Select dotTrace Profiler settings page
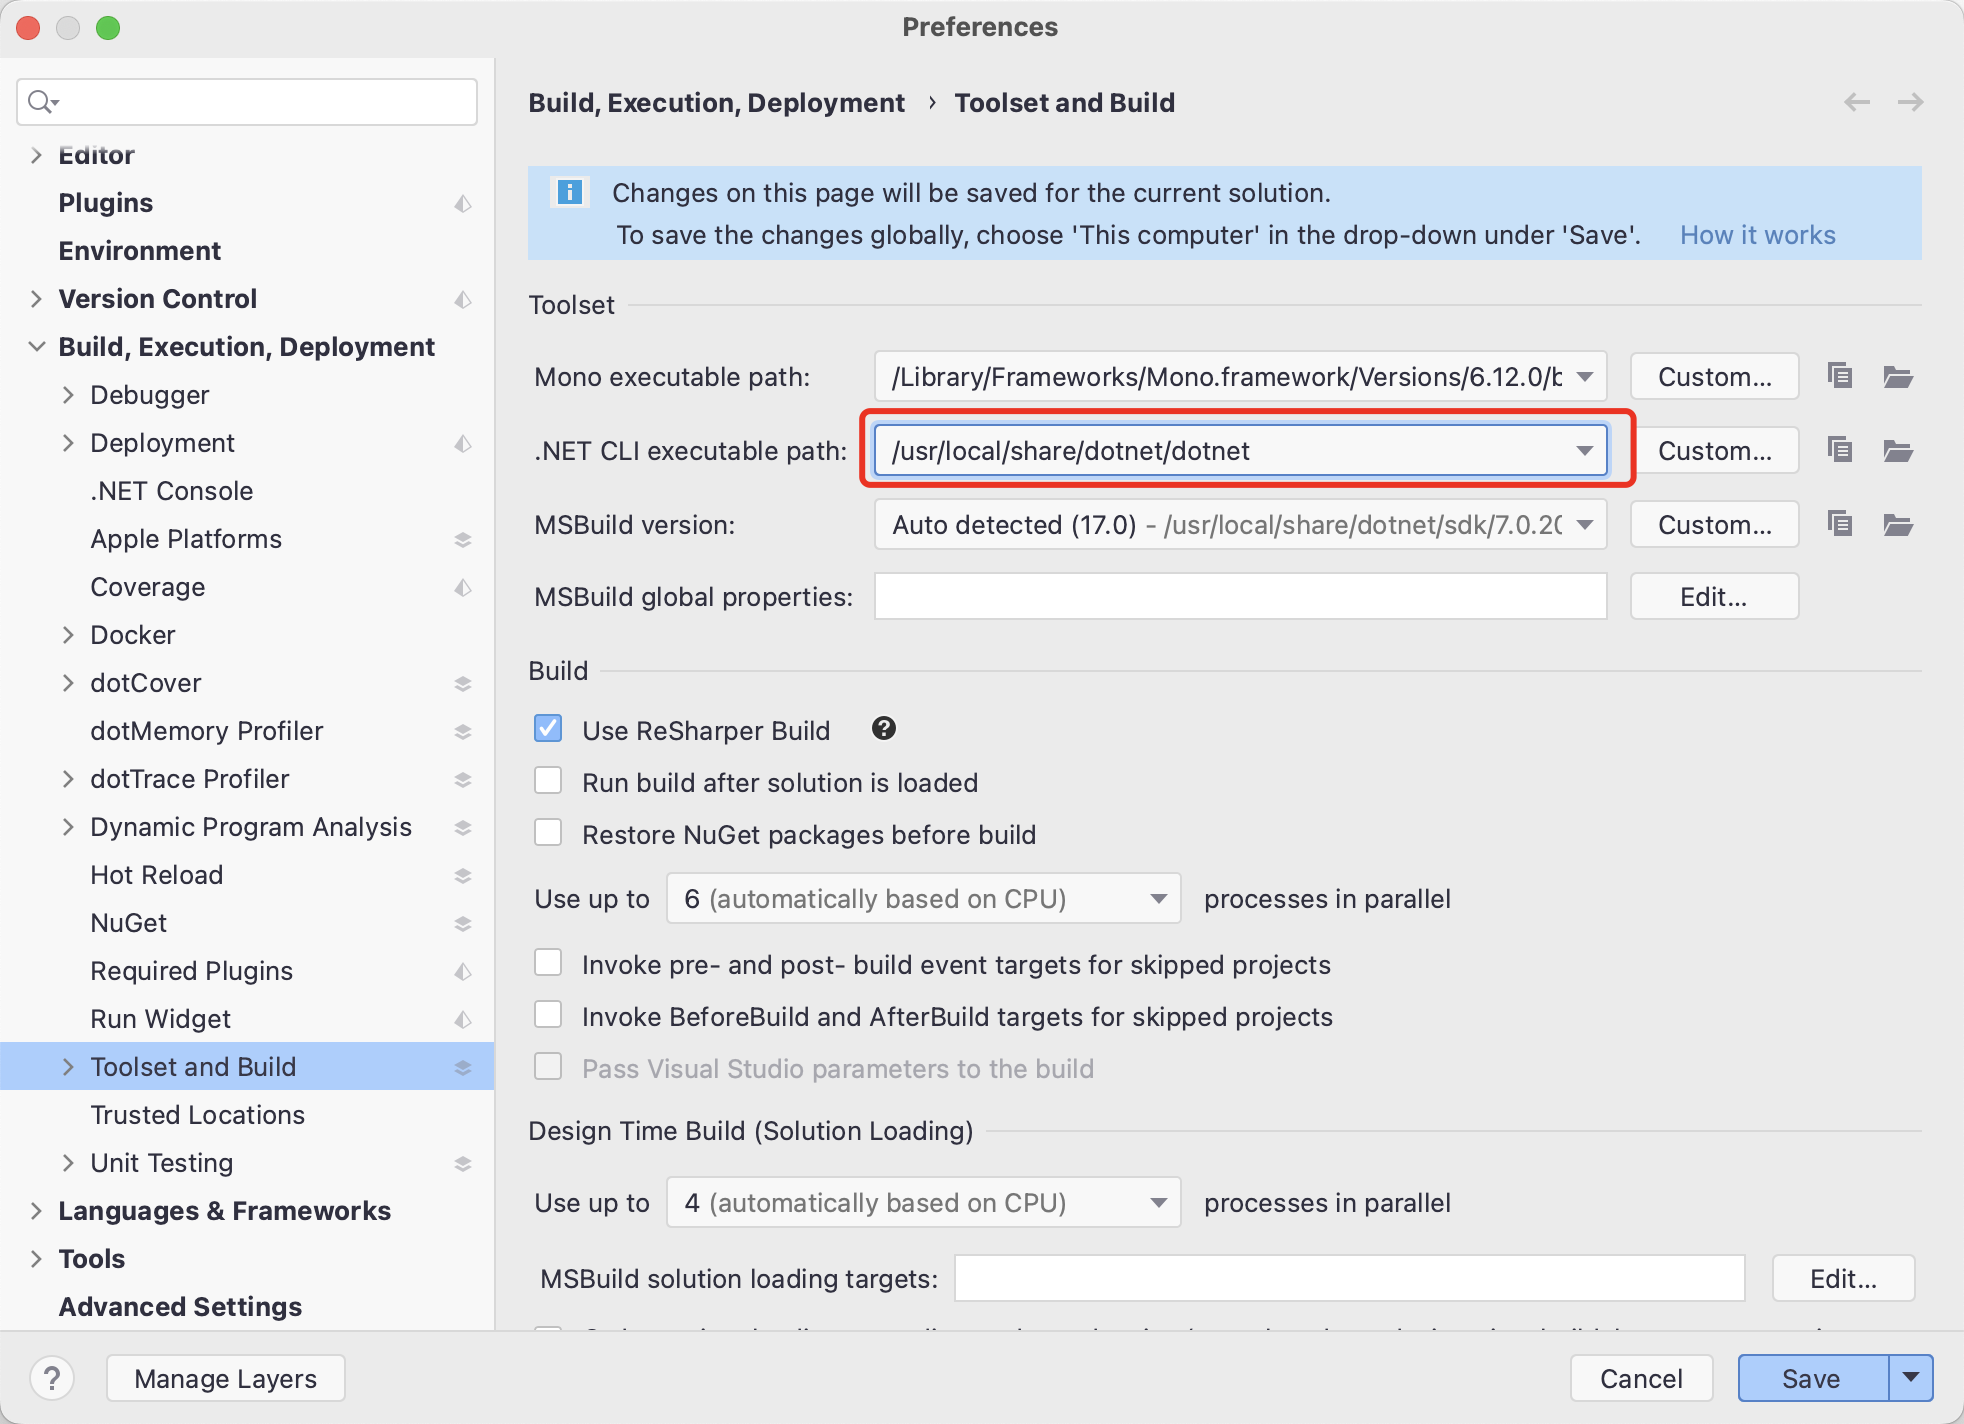The image size is (1964, 1424). click(190, 779)
